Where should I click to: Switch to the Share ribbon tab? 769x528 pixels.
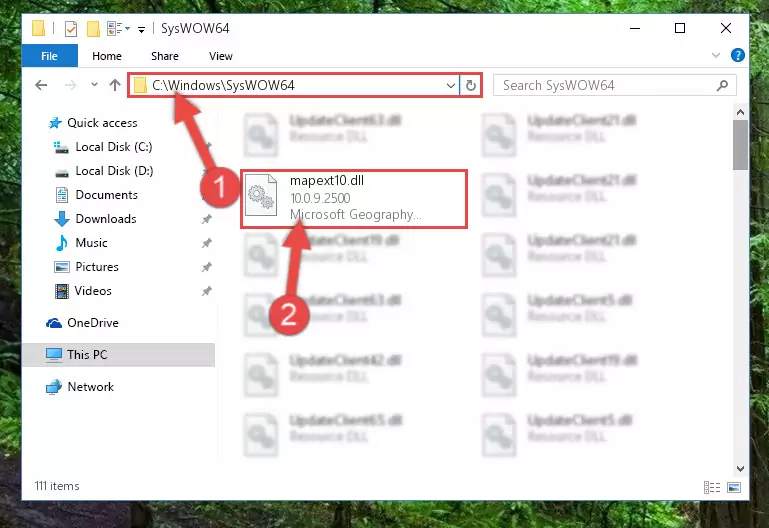(165, 56)
